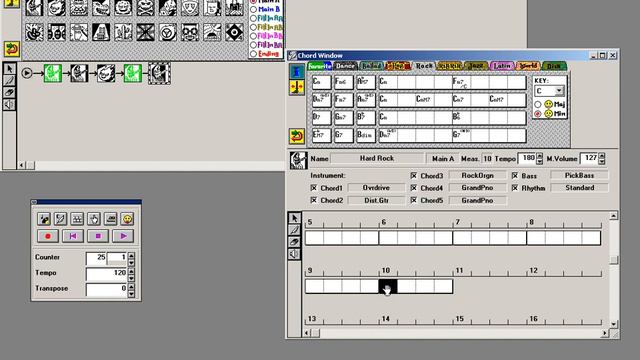Click the RockOrgn instrument button
Image resolution: width=640 pixels, height=360 pixels.
(478, 176)
